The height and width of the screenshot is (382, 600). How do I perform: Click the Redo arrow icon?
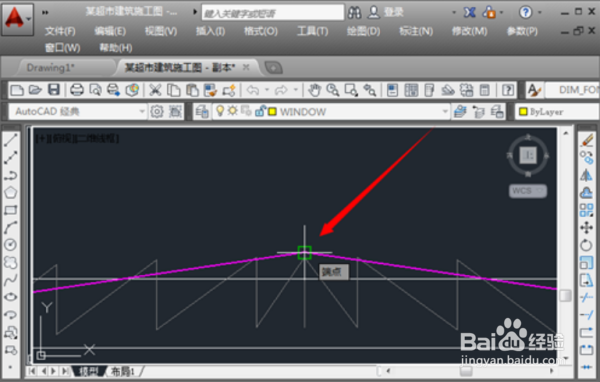point(281,90)
